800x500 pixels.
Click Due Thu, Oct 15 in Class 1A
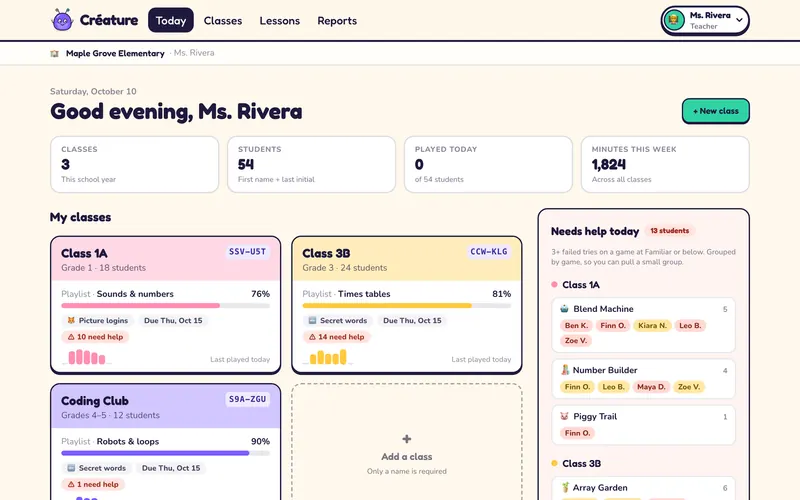point(173,320)
